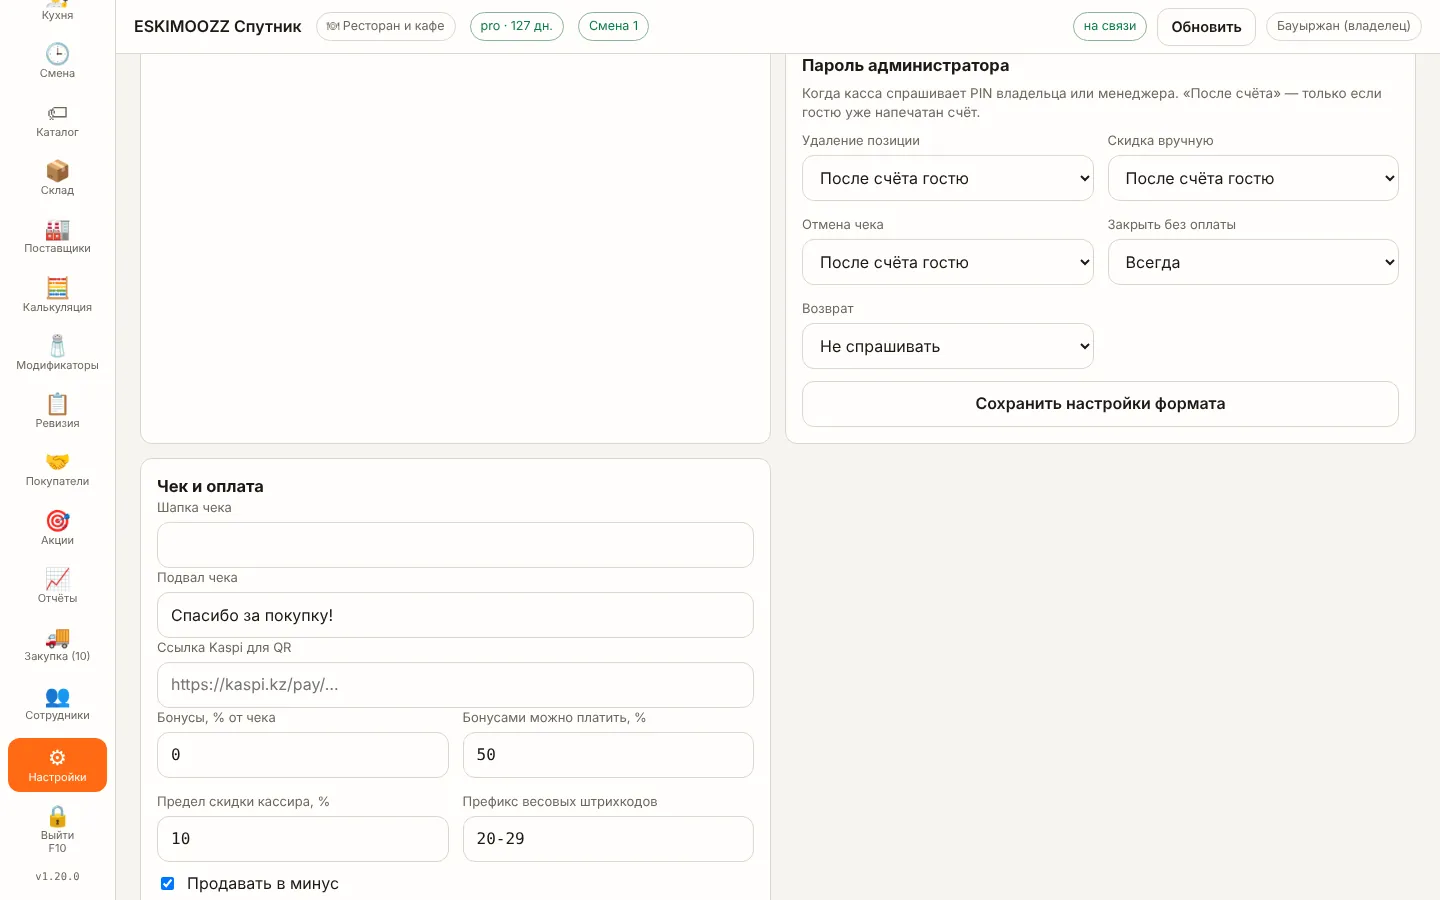Image resolution: width=1440 pixels, height=900 pixels.
Task: Open Калькуляция section
Action: coord(57,294)
